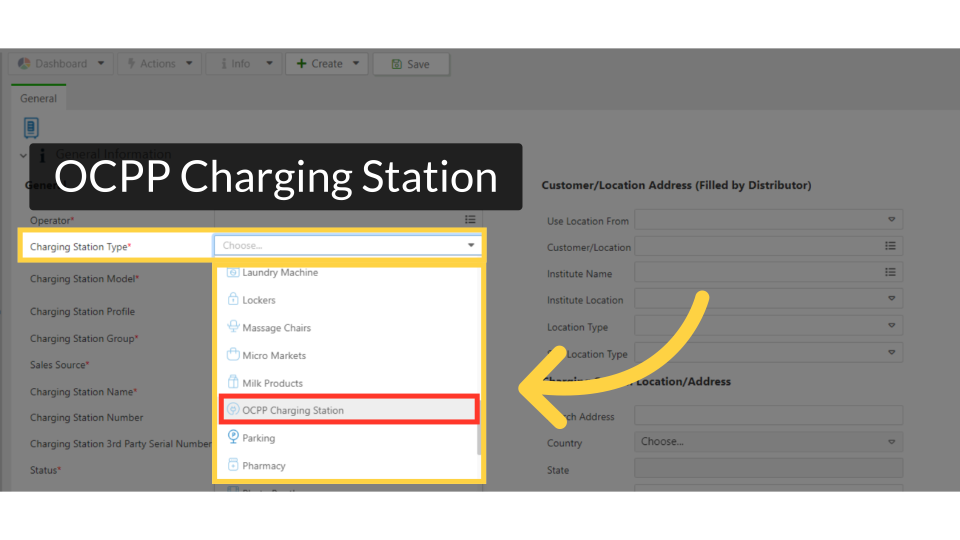Open the Institute Name list picker icon
Screen dimensions: 960x540
[890, 272]
